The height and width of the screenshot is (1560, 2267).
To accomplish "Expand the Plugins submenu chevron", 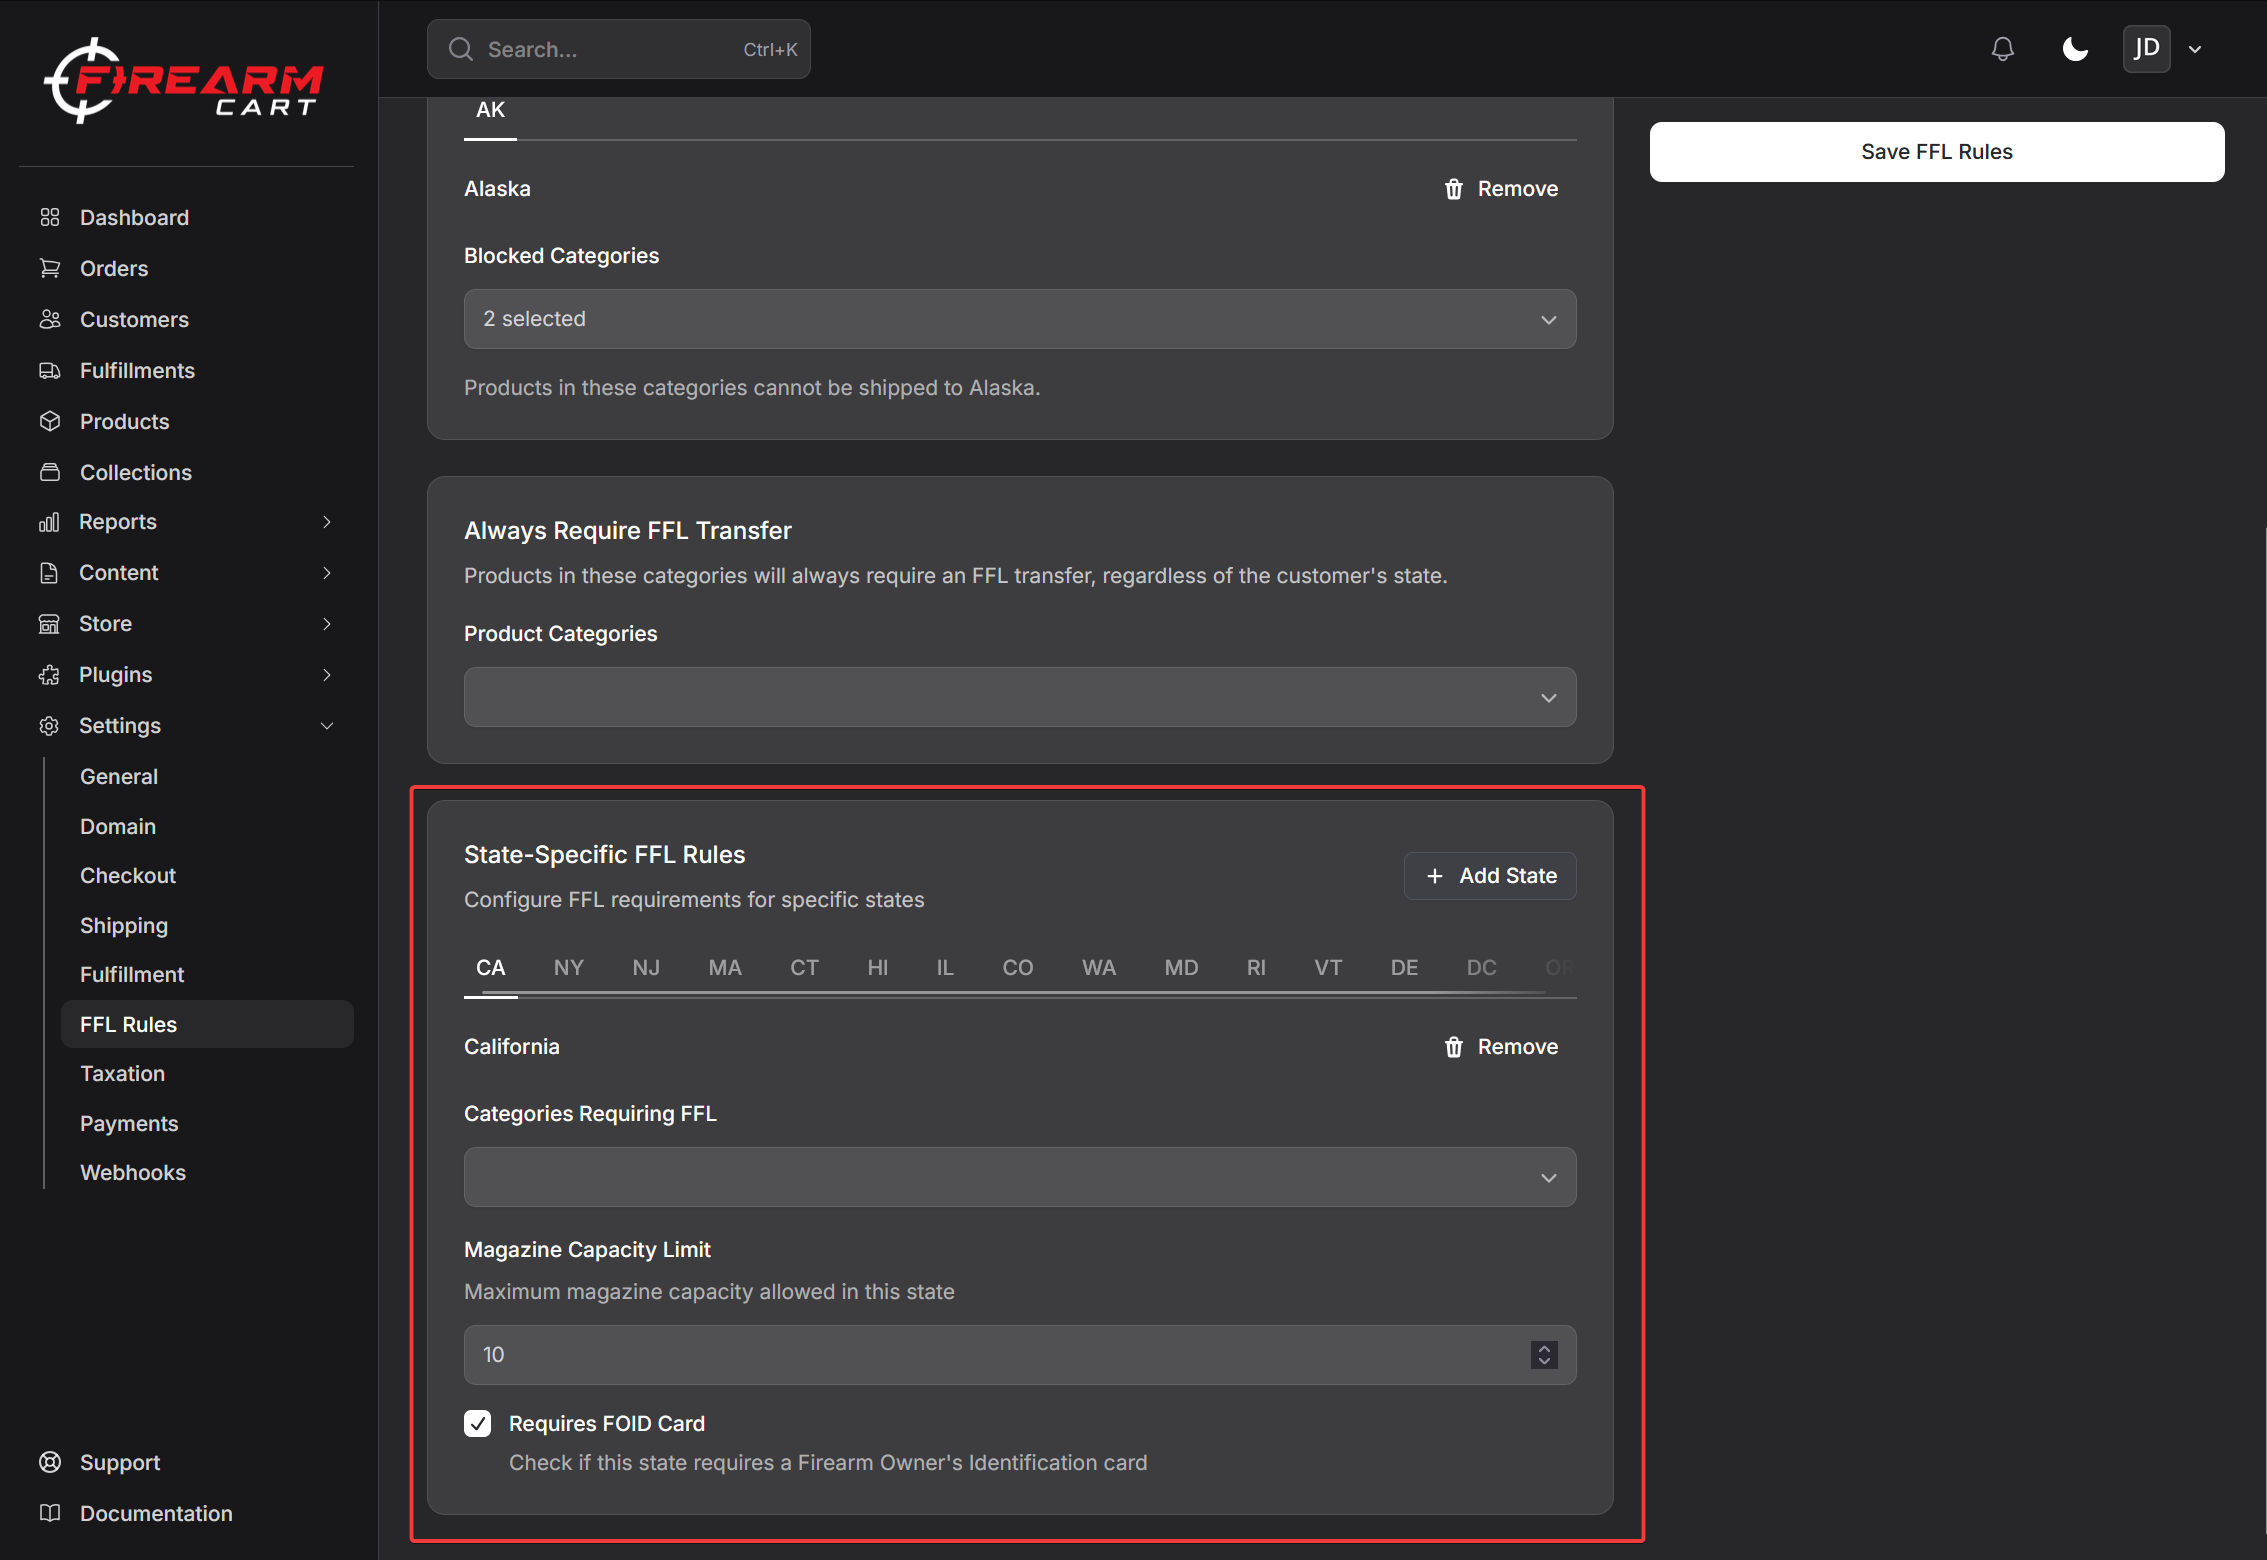I will (x=326, y=675).
